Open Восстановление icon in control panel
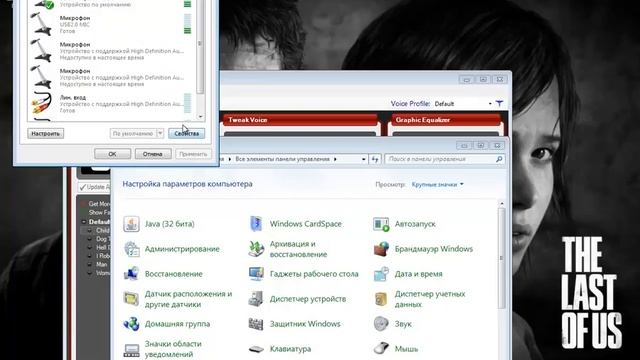Image resolution: width=640 pixels, height=360 pixels. [x=131, y=274]
